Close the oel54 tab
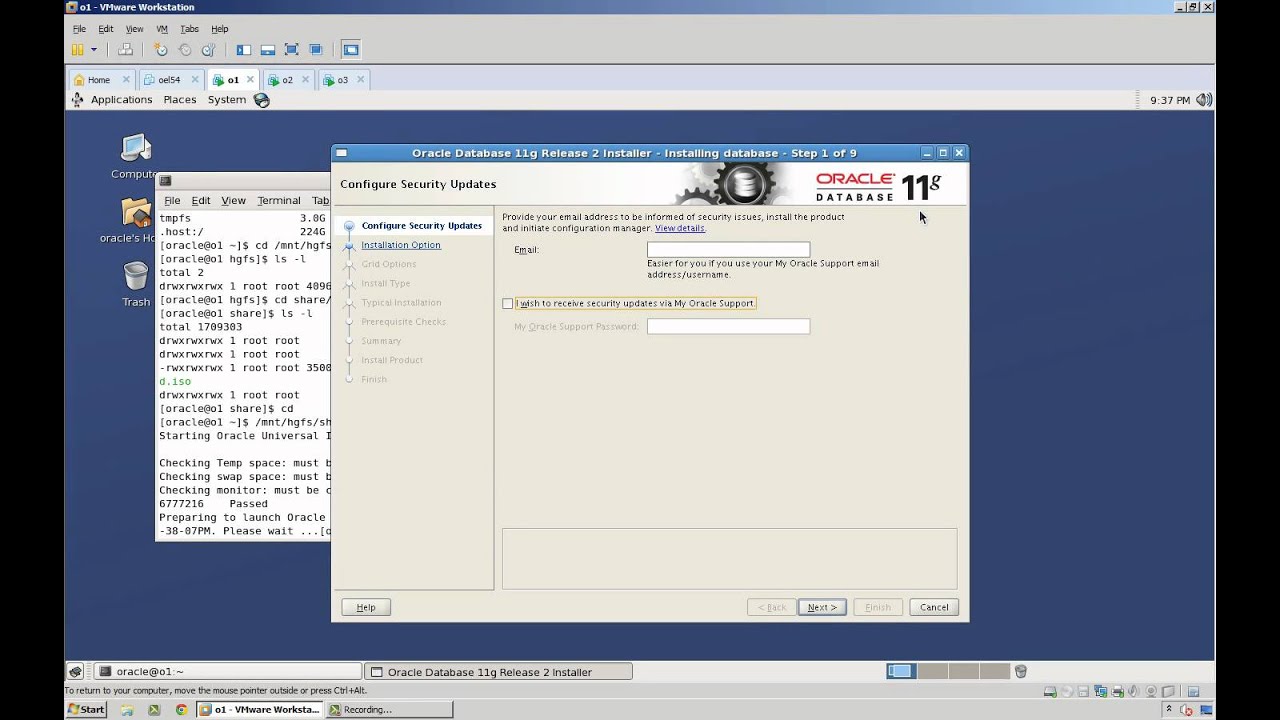 point(195,80)
